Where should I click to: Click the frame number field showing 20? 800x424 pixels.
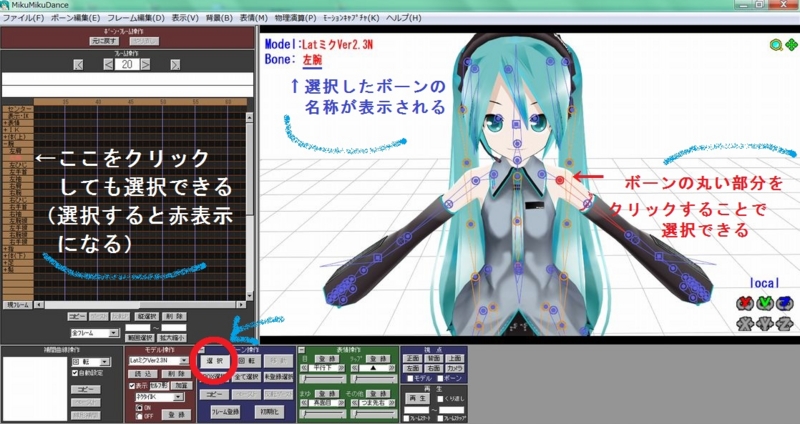pyautogui.click(x=127, y=65)
